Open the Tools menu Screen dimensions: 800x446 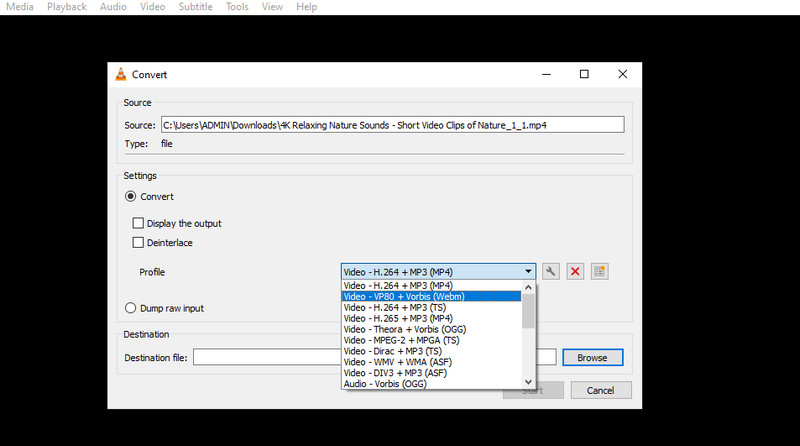[x=237, y=7]
